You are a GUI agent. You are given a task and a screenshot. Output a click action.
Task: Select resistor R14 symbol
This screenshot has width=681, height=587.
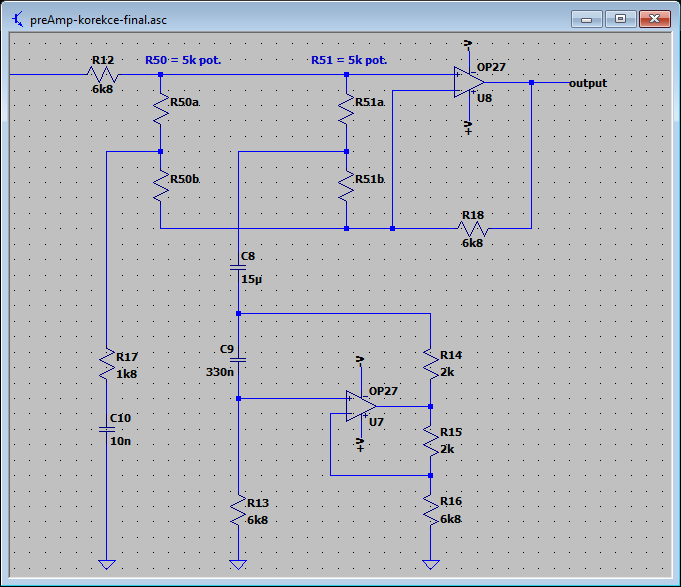coord(430,364)
